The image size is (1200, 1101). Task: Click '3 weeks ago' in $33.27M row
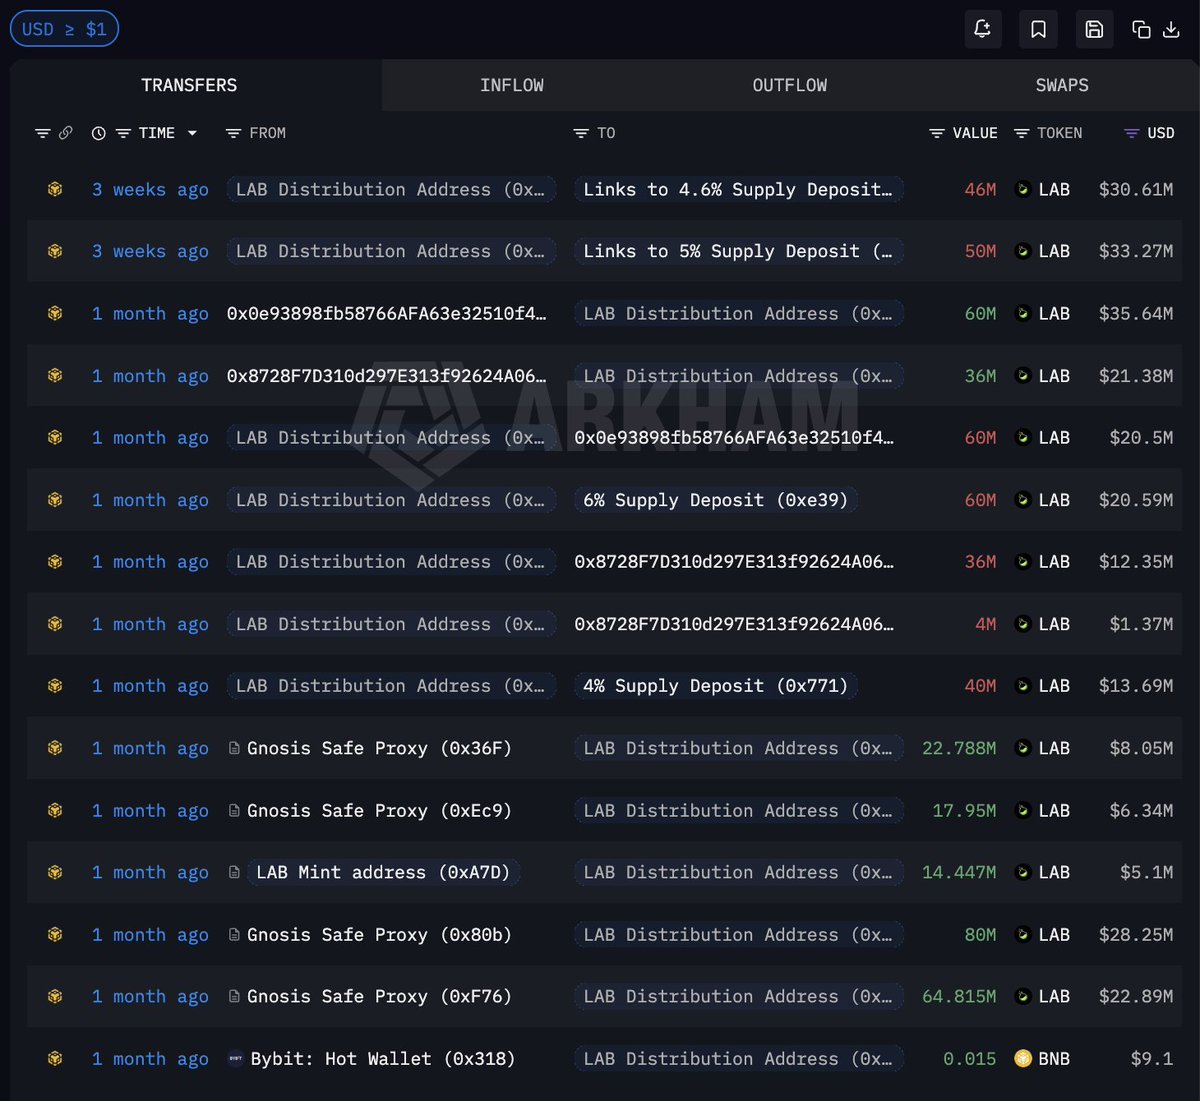(150, 251)
